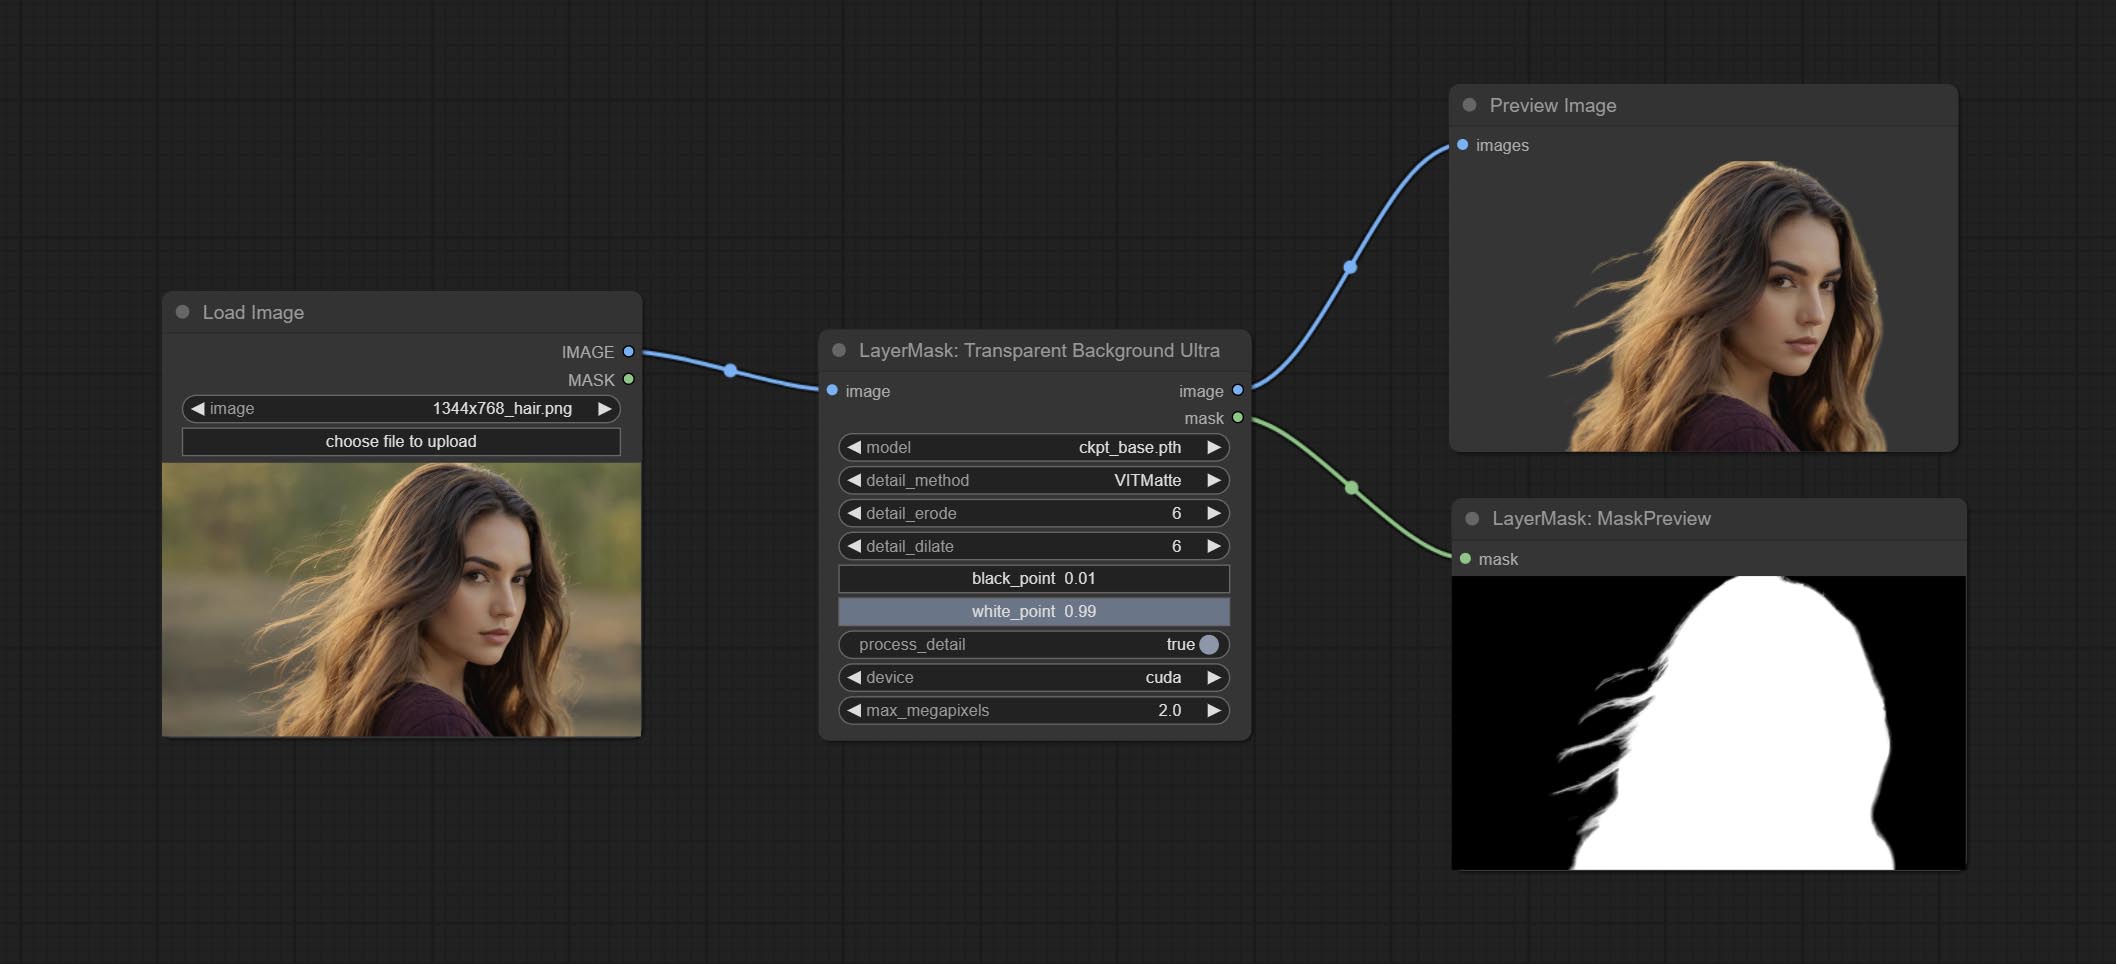Open the detail_method dropdown VITMatte
Image resolution: width=2116 pixels, height=964 pixels.
tap(1034, 480)
